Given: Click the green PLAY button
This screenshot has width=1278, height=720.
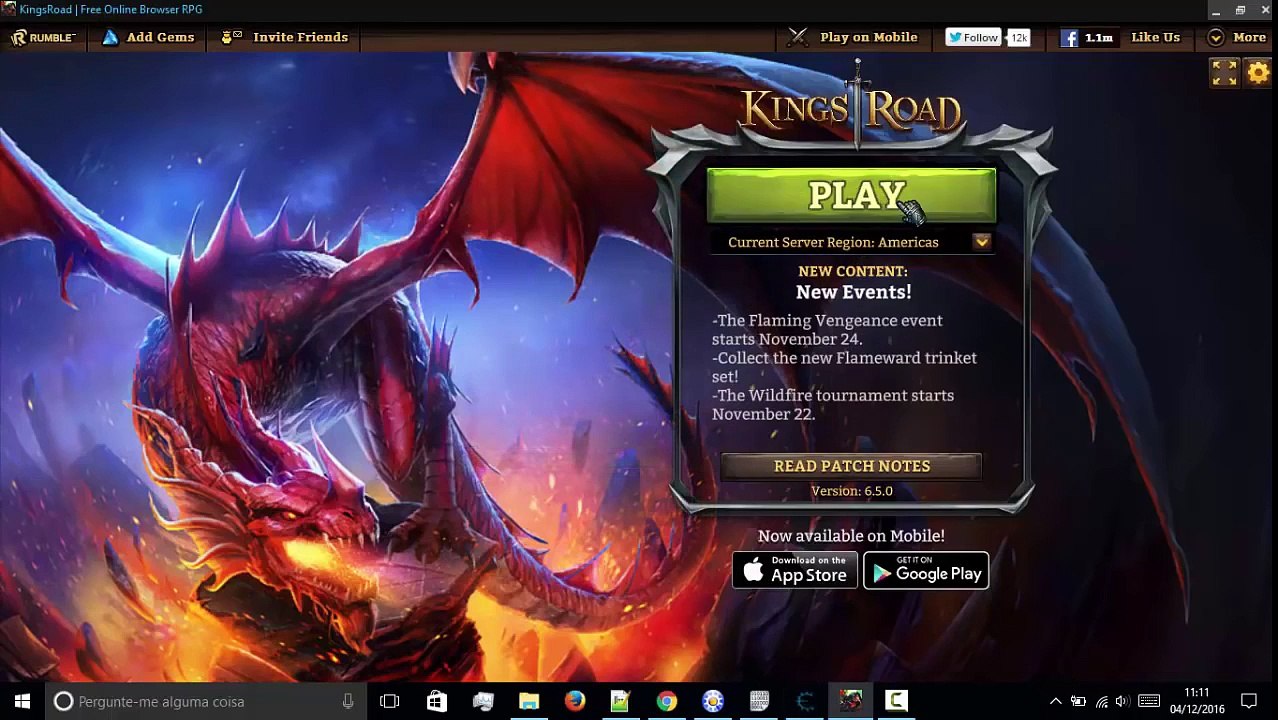Looking at the screenshot, I should pyautogui.click(x=851, y=195).
